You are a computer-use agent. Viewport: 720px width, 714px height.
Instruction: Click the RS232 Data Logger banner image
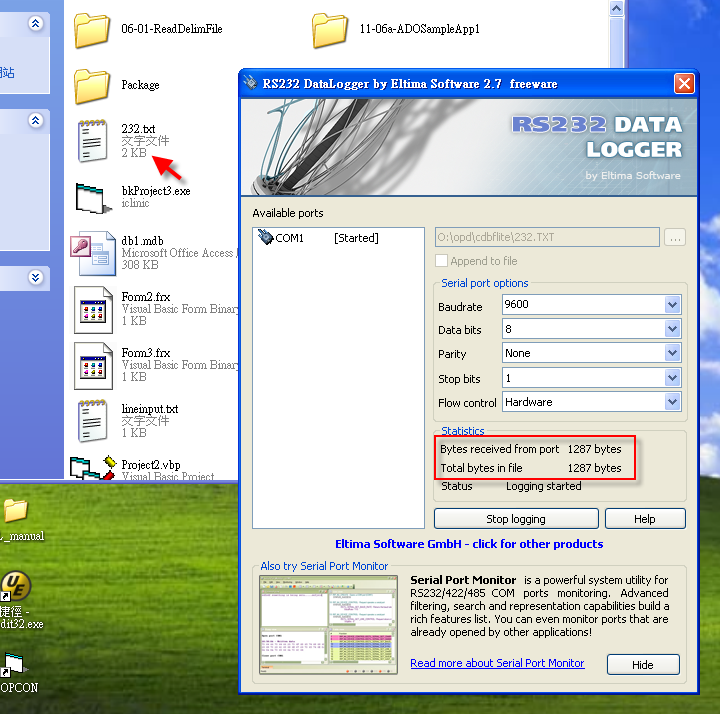[469, 147]
